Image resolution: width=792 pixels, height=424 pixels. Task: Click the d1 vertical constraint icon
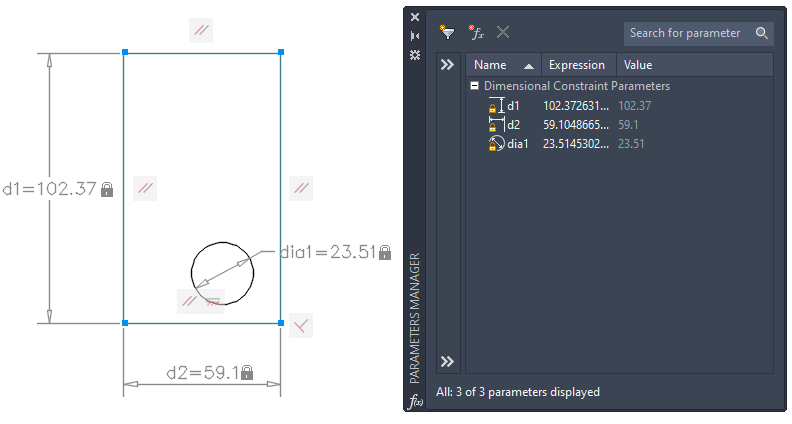(497, 106)
